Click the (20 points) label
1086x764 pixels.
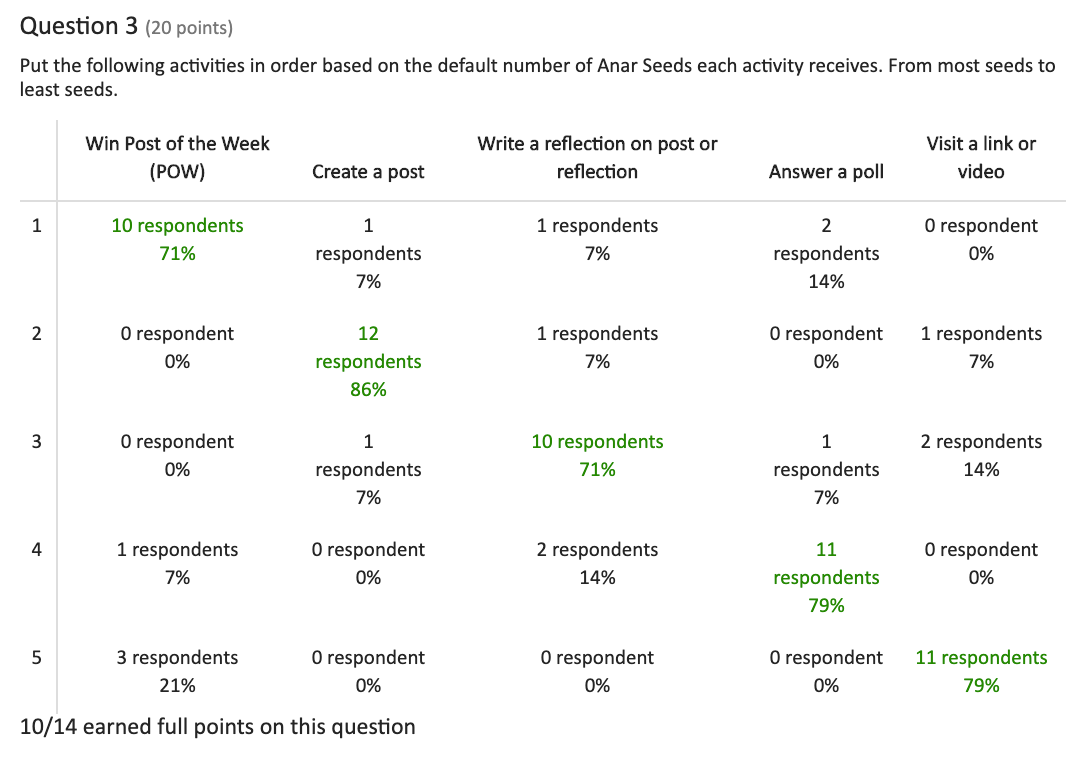pyautogui.click(x=188, y=28)
